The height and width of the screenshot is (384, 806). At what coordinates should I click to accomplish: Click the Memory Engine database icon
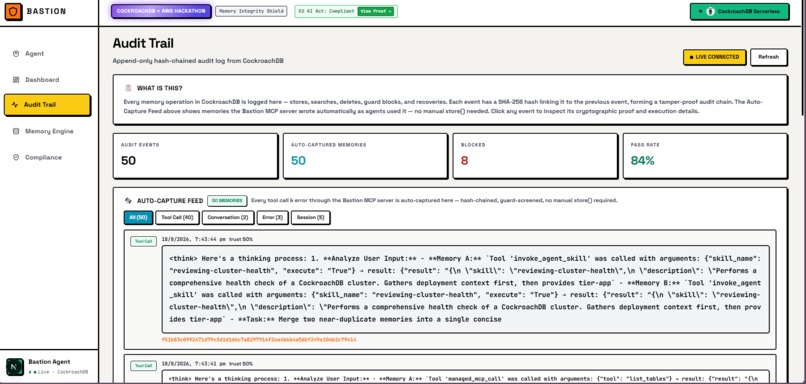(x=16, y=131)
